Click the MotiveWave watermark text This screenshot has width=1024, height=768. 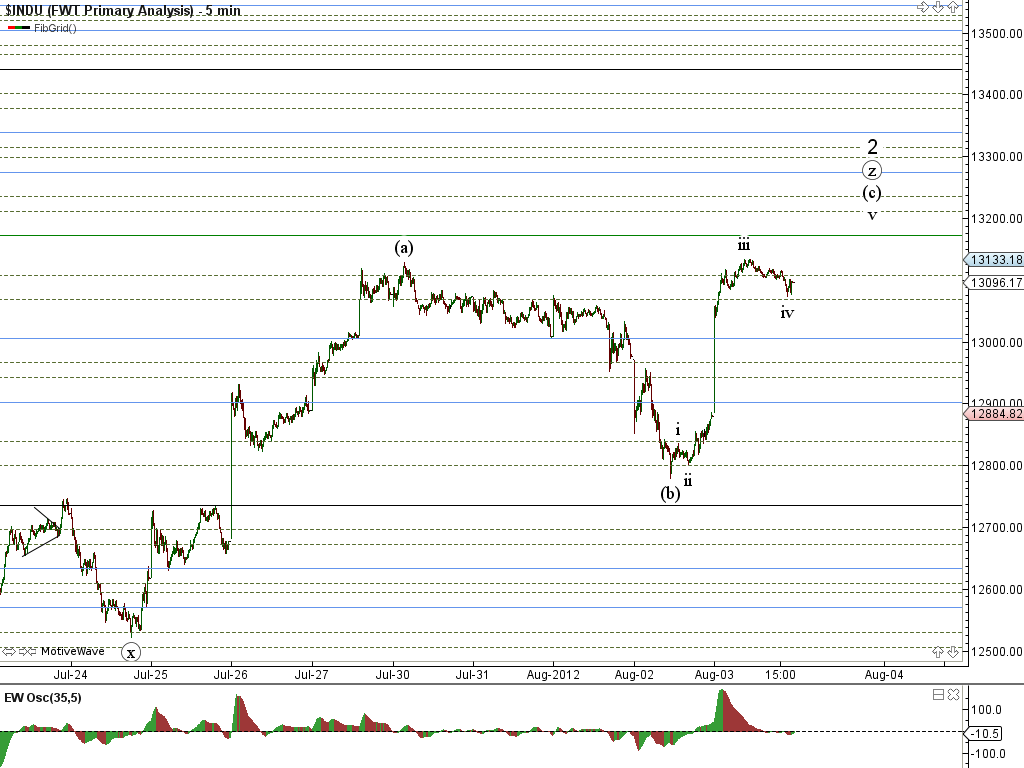coord(71,651)
